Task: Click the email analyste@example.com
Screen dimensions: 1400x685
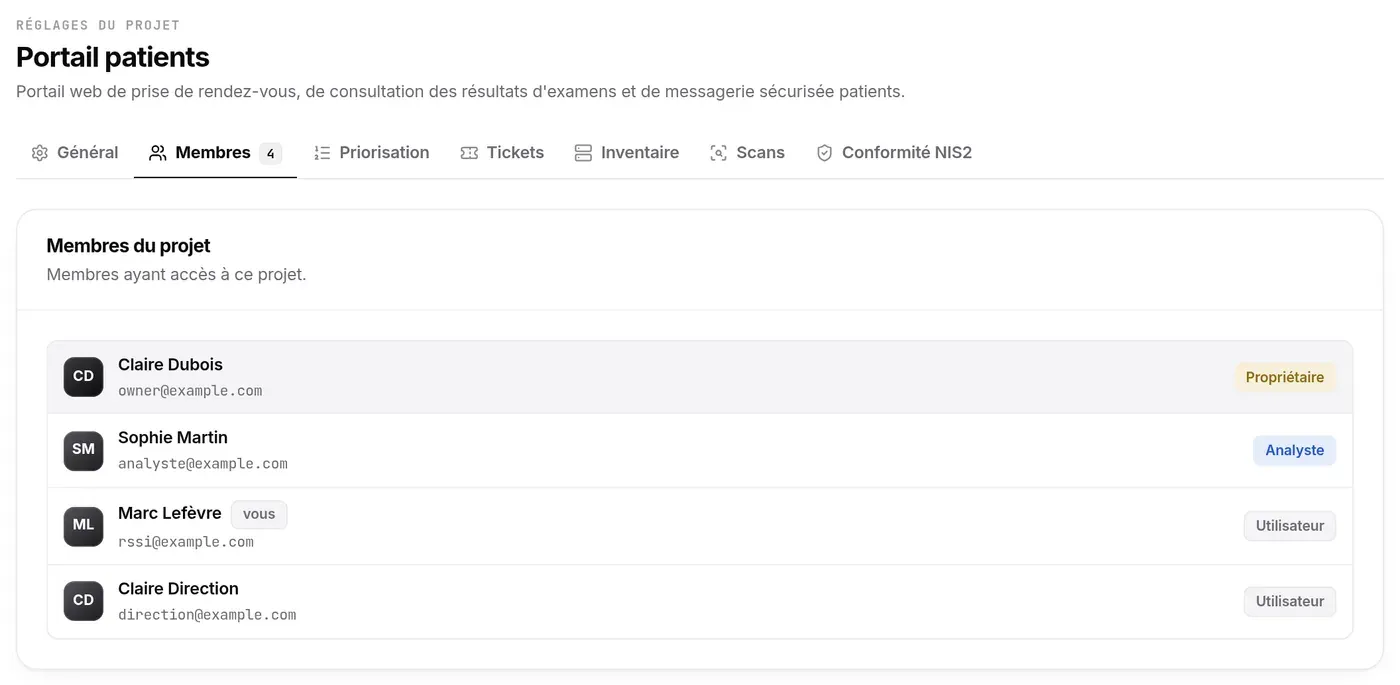Action: pos(203,464)
